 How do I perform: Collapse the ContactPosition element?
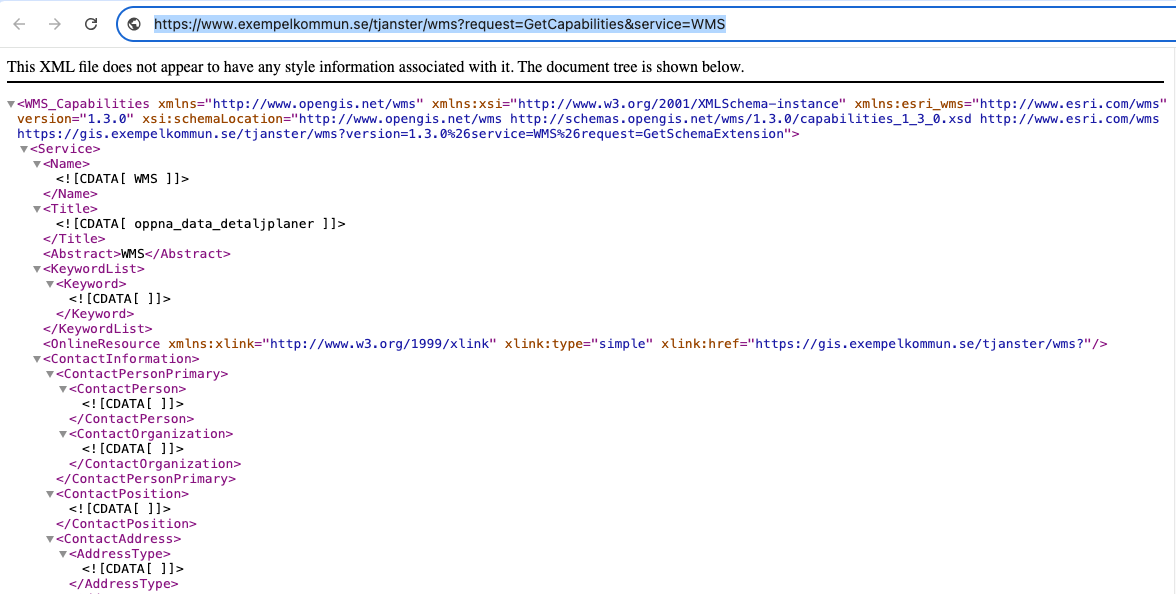click(x=50, y=494)
